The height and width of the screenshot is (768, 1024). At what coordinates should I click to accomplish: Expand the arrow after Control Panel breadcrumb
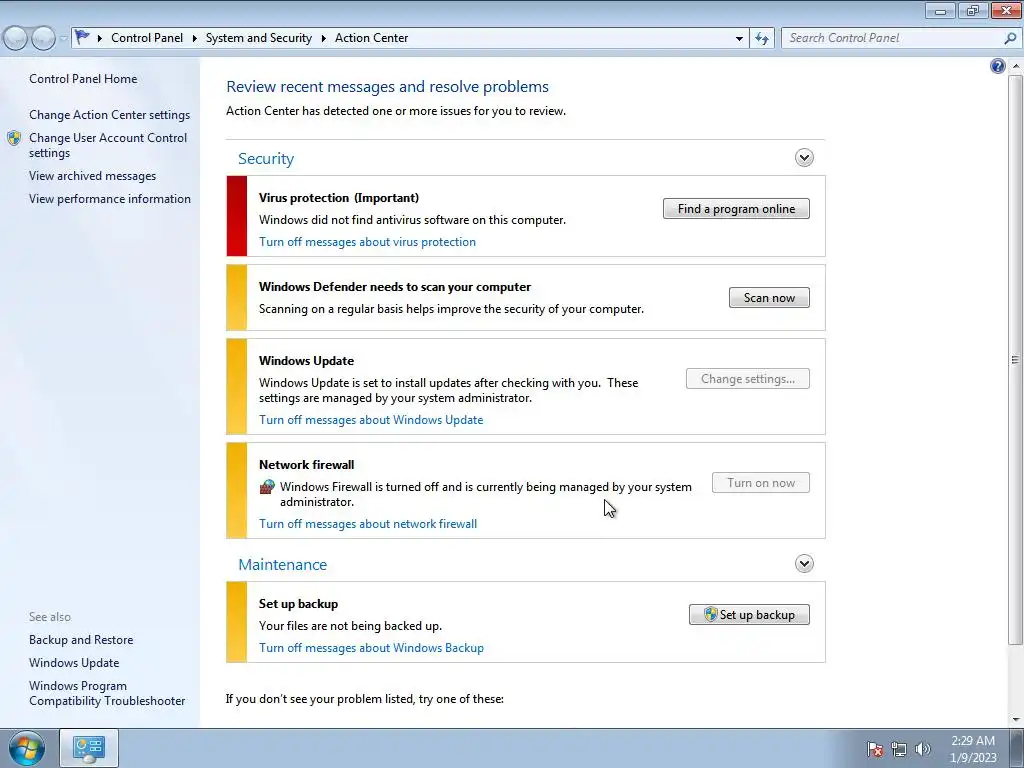click(x=195, y=39)
